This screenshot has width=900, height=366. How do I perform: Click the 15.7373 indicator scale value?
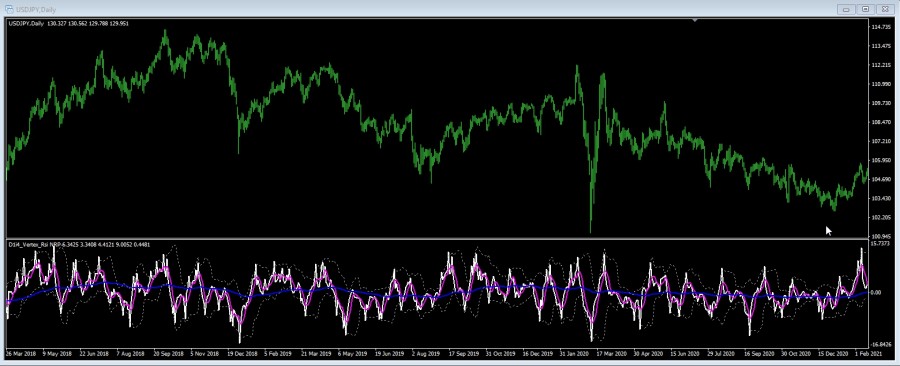[880, 244]
